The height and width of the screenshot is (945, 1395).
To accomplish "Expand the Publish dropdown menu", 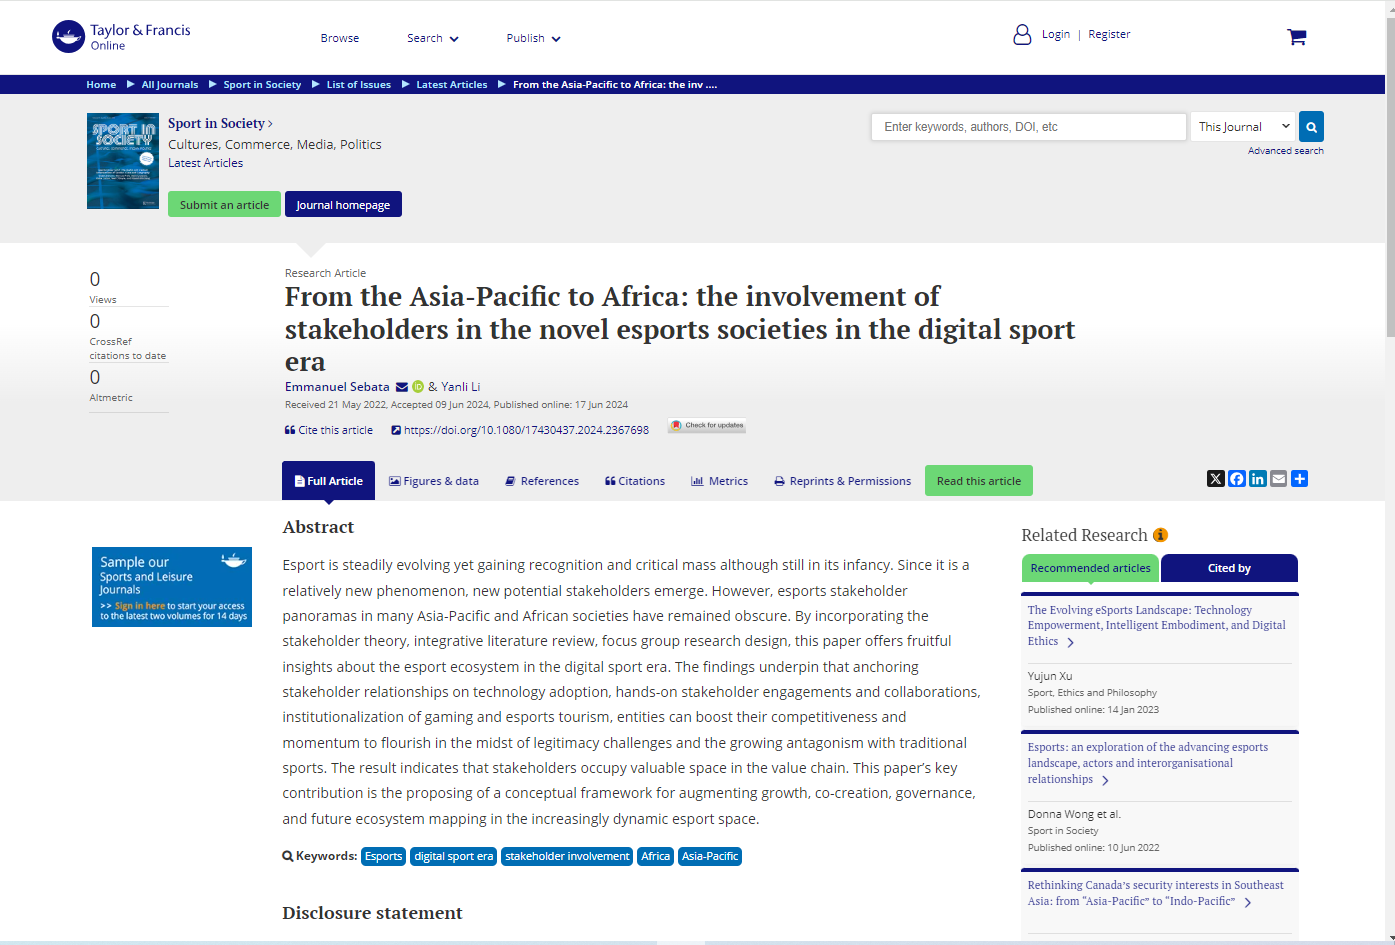I will 533,38.
